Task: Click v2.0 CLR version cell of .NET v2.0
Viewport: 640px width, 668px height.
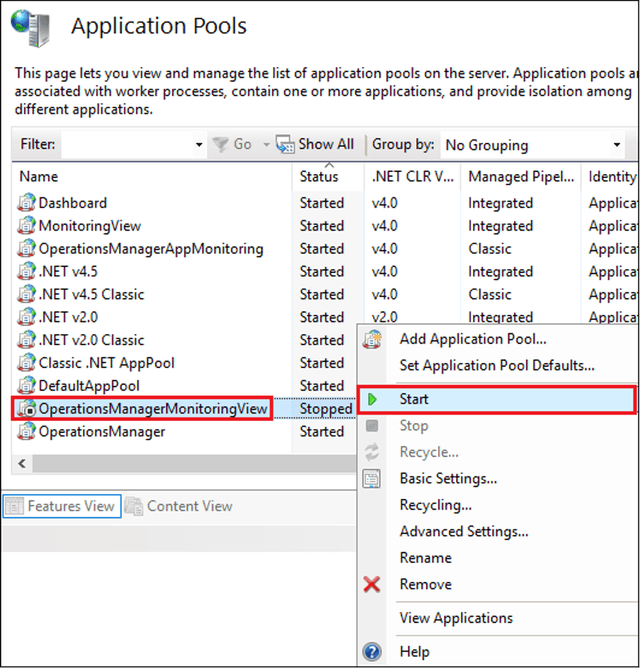Action: [384, 317]
